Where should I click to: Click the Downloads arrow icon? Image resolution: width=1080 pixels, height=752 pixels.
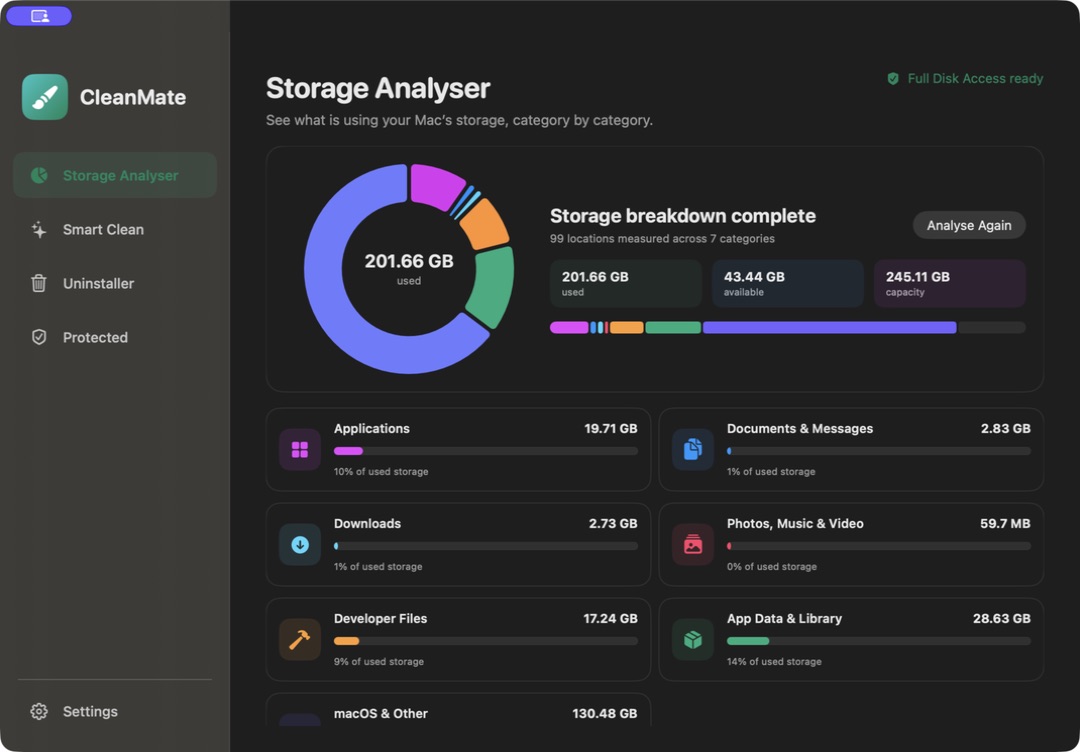coord(300,545)
